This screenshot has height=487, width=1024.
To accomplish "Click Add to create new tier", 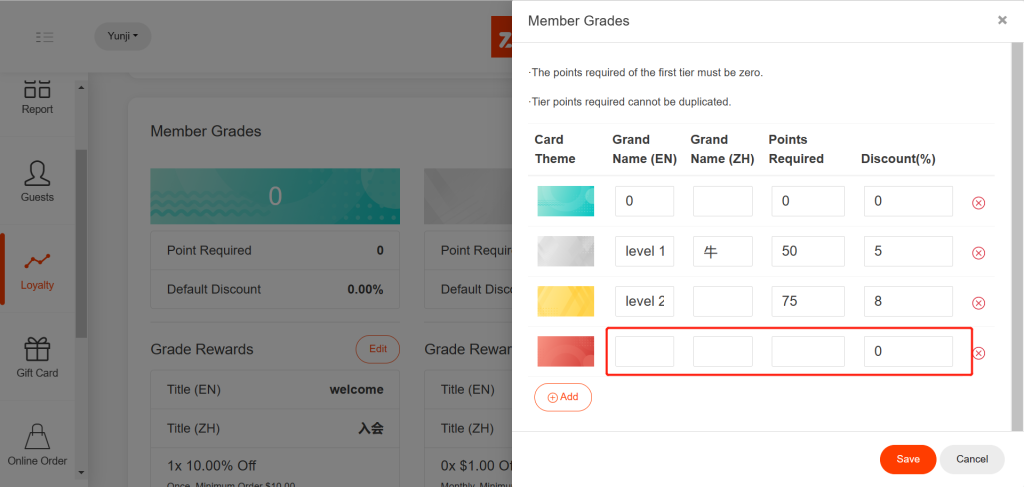I will (563, 397).
